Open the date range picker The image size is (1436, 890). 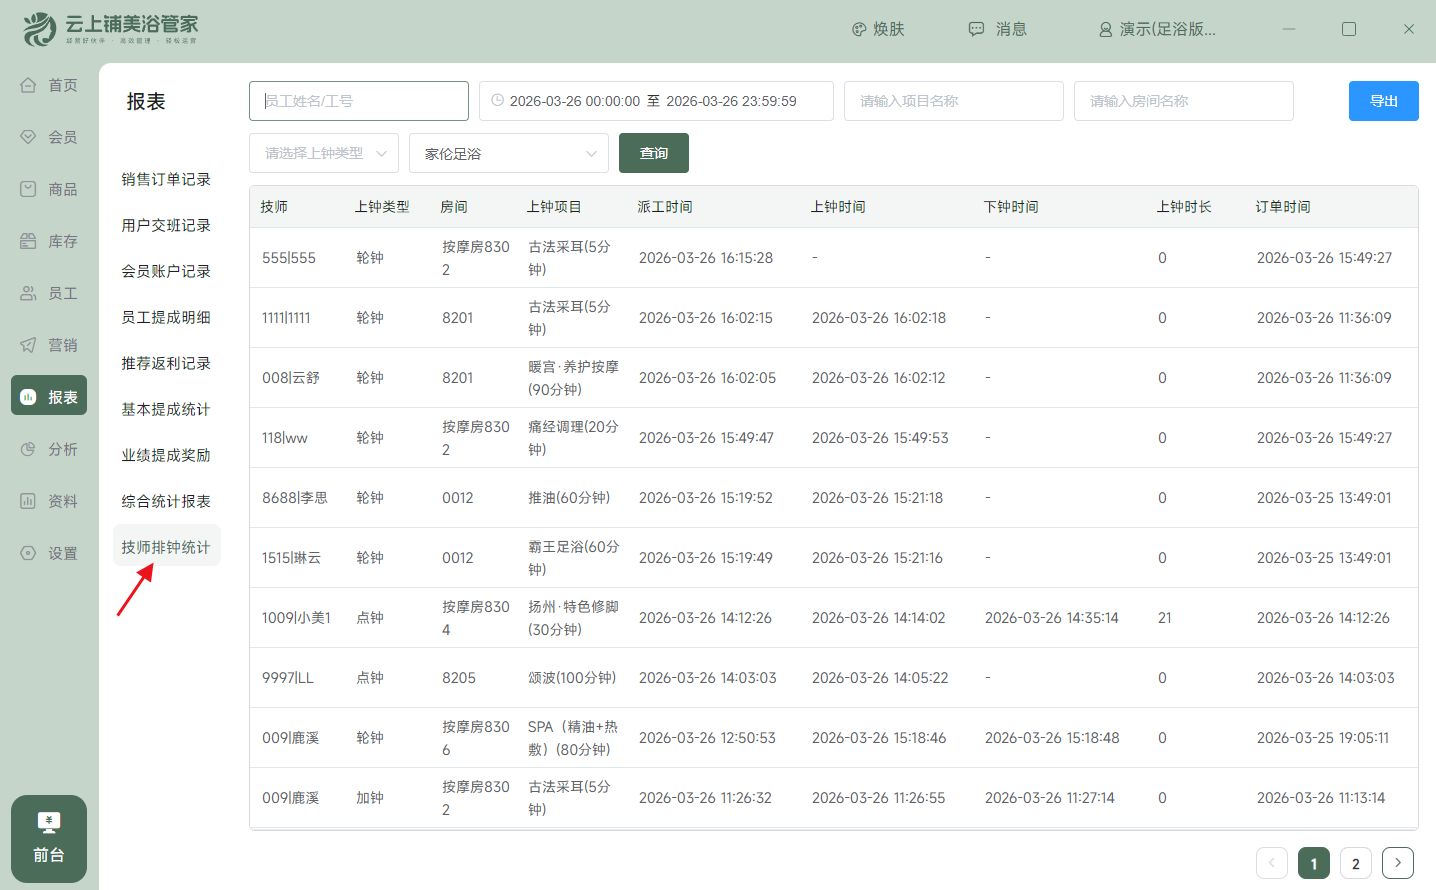[655, 101]
